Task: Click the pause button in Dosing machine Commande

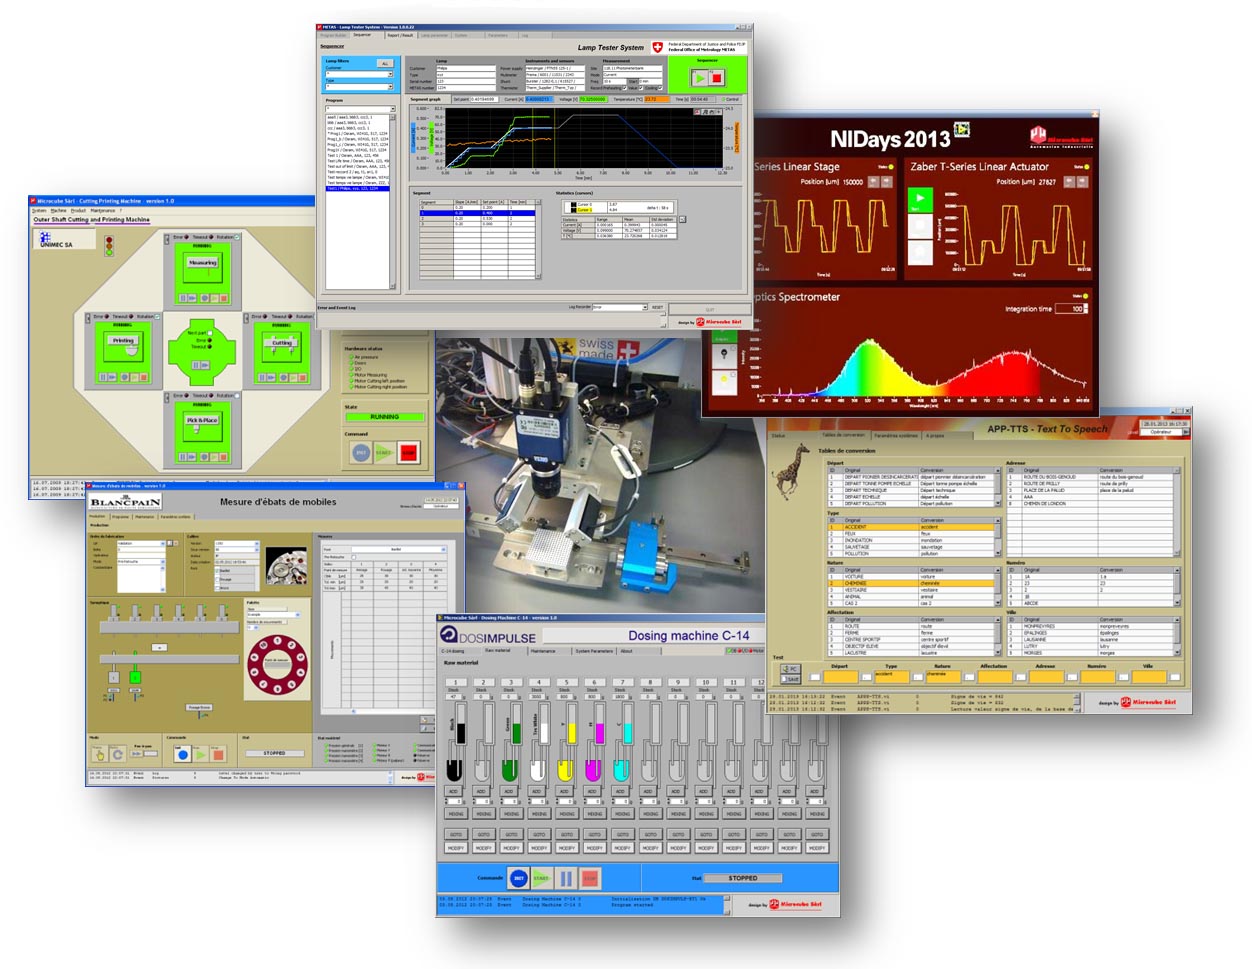Action: click(566, 878)
